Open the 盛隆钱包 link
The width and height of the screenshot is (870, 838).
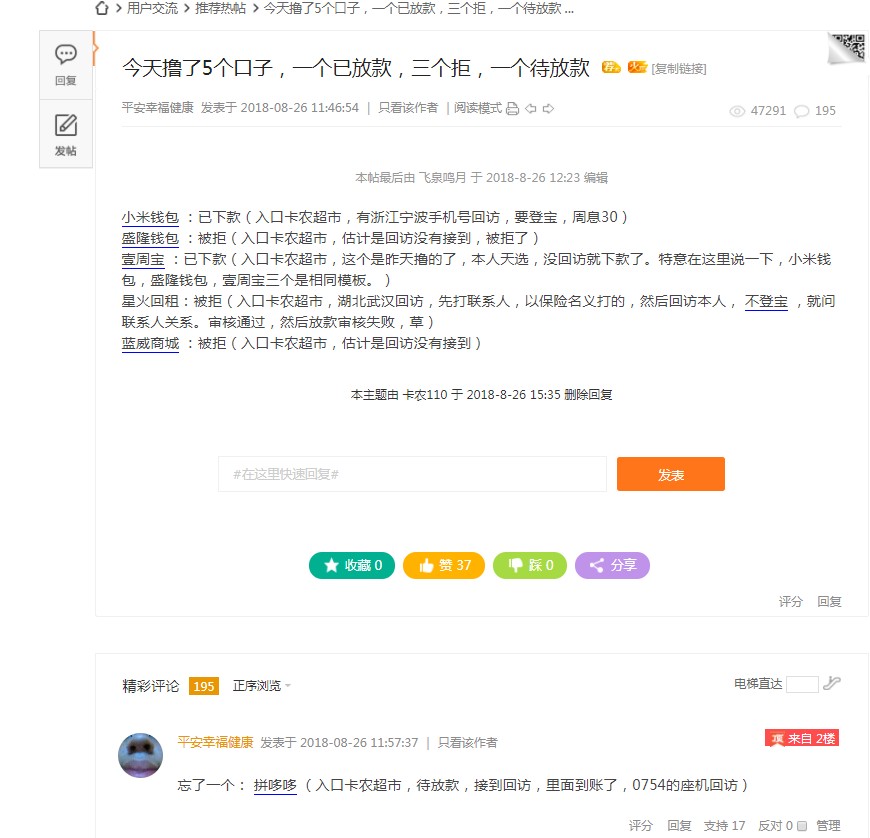[x=150, y=238]
